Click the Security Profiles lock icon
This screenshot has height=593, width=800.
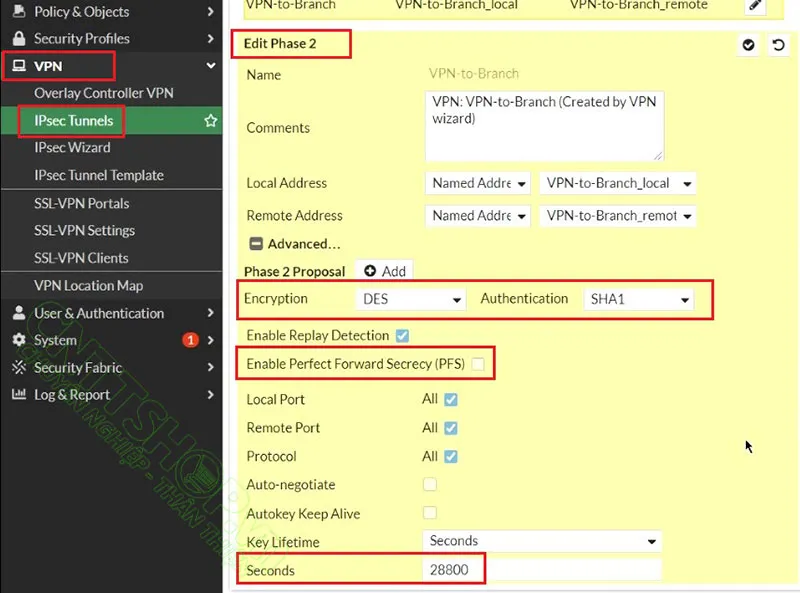pyautogui.click(x=18, y=39)
